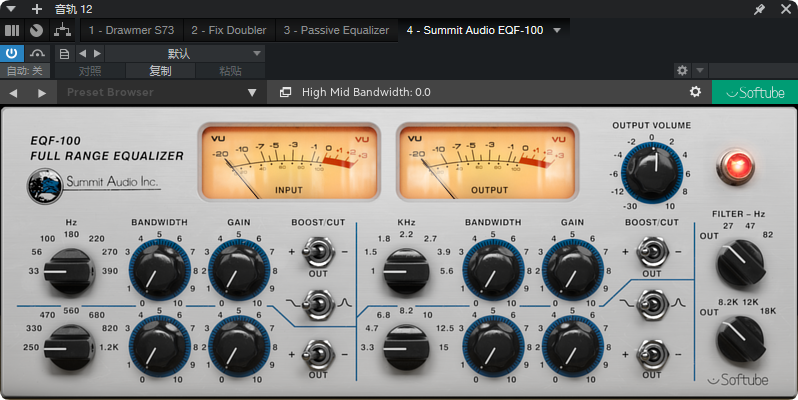
Task: Flip the high-mid Boost/Cut toggle switch
Action: coord(652,251)
